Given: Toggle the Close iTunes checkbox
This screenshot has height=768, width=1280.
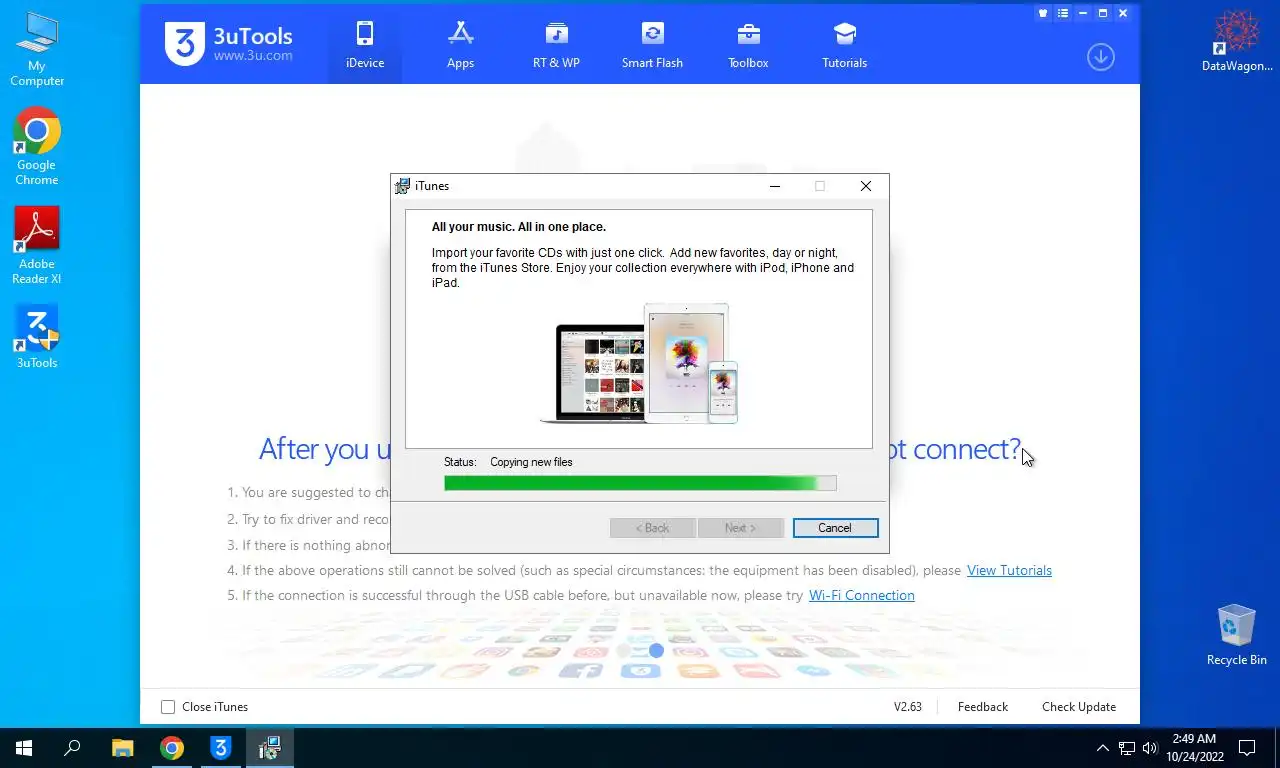Looking at the screenshot, I should click(168, 707).
